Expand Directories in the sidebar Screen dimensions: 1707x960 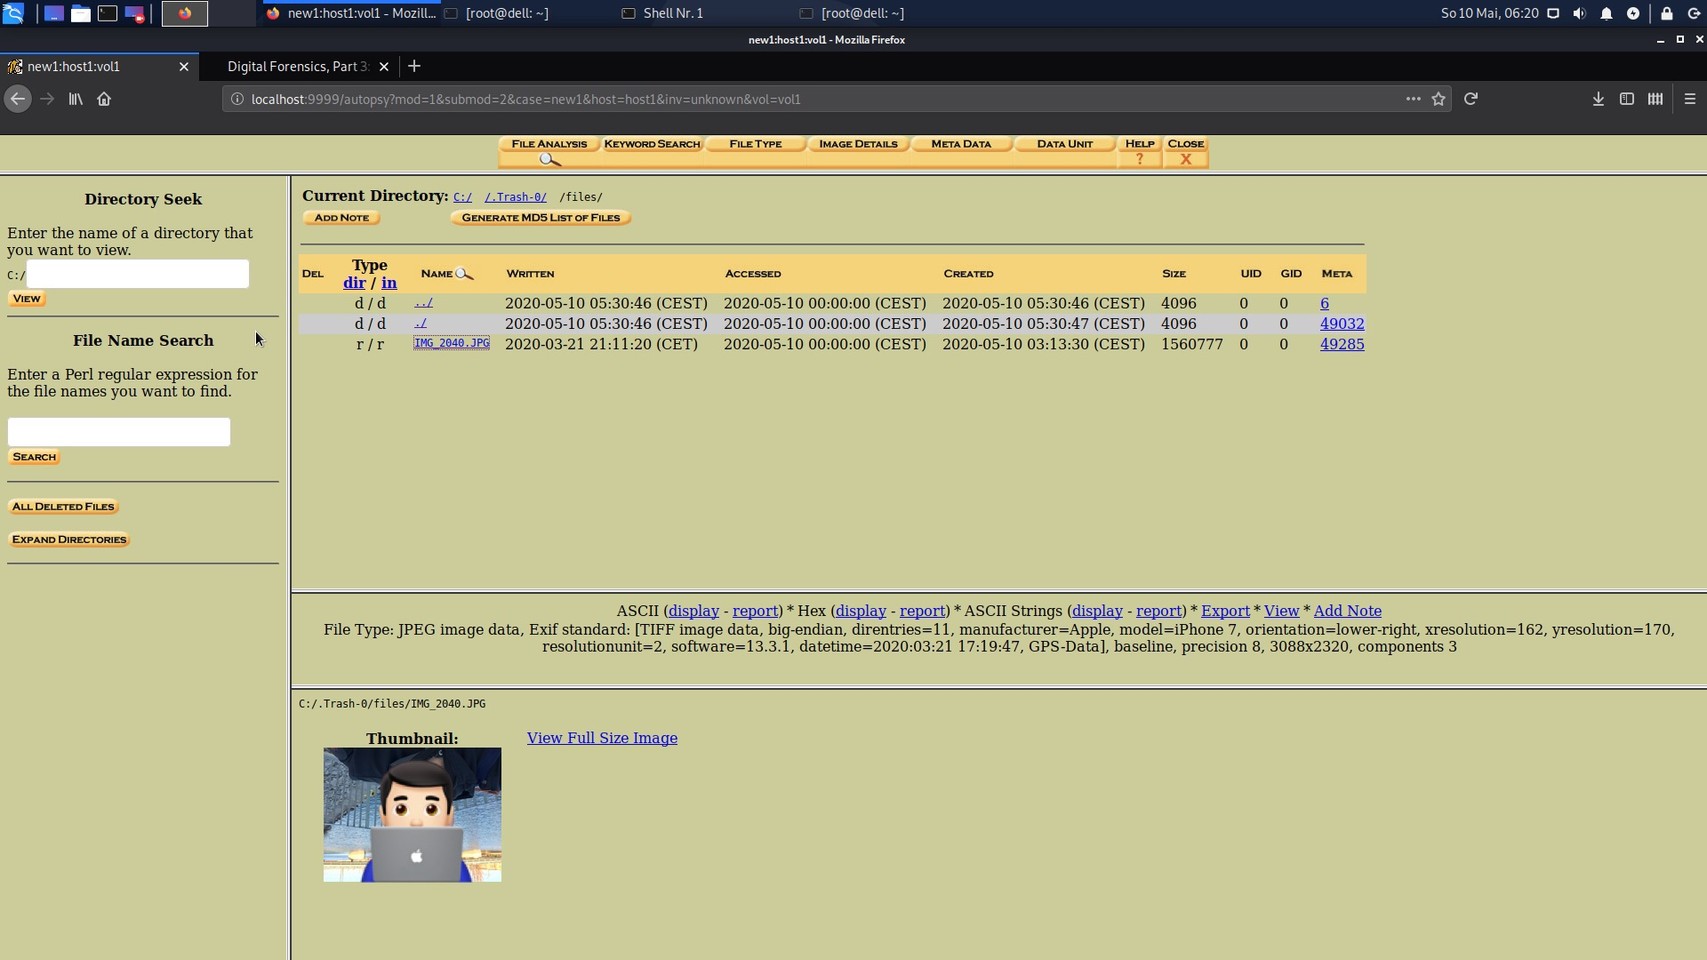(69, 540)
